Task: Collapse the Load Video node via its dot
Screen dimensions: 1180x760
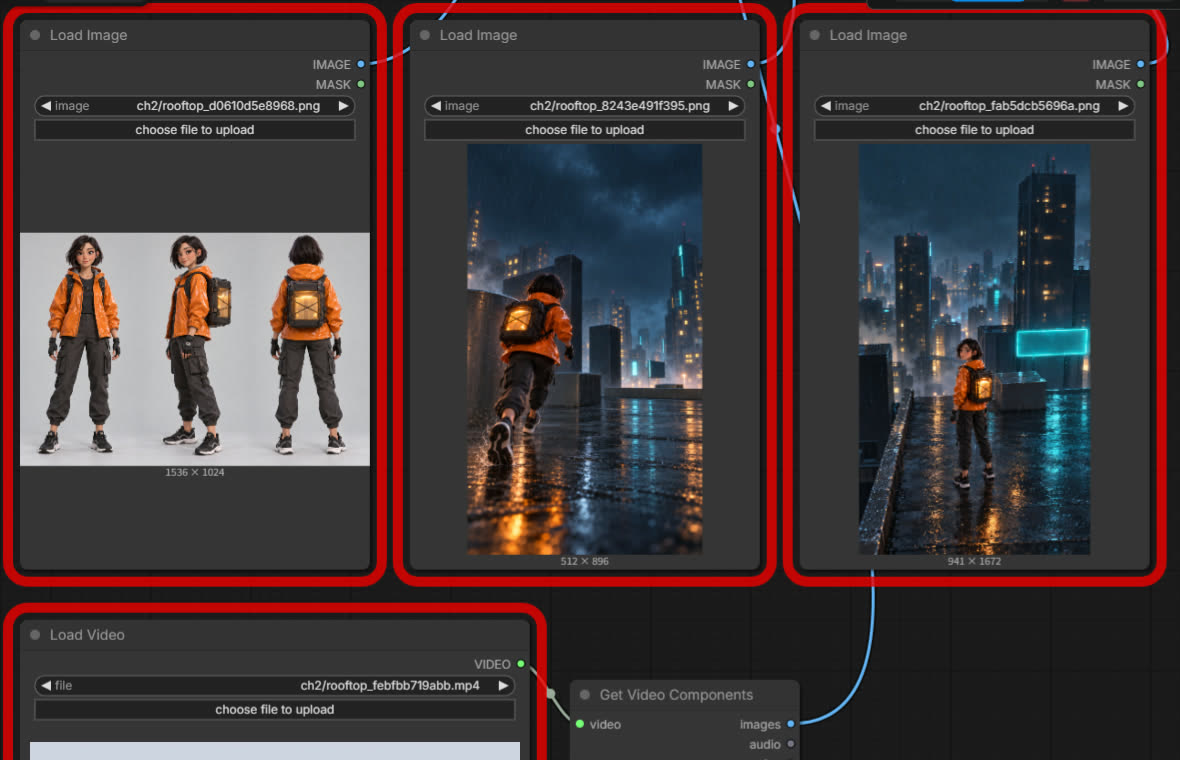Action: tap(35, 635)
